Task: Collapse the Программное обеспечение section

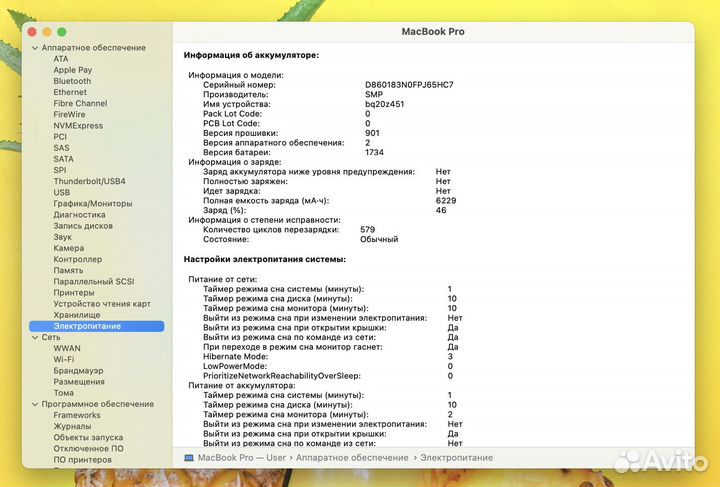Action: (x=35, y=404)
